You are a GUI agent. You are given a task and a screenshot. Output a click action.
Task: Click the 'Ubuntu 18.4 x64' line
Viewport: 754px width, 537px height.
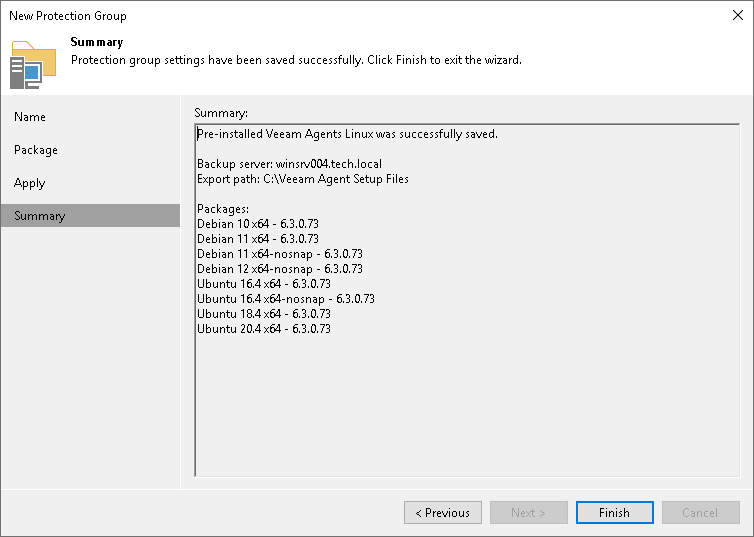(264, 313)
